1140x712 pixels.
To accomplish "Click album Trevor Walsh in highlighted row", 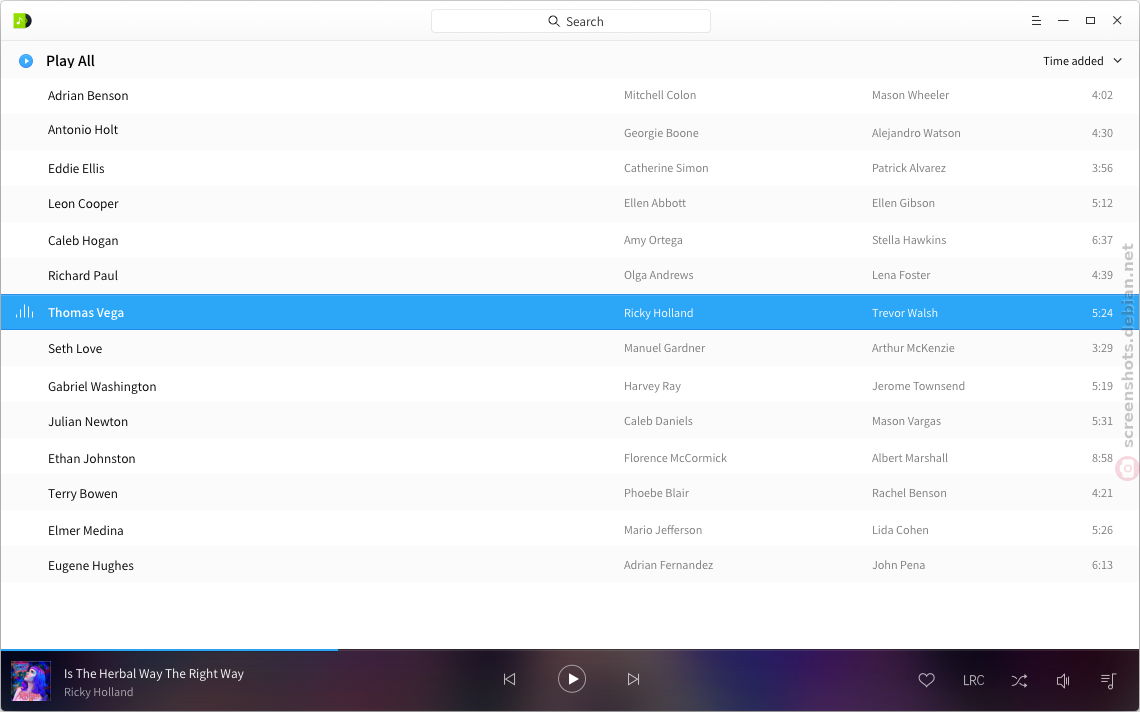I will (x=904, y=313).
